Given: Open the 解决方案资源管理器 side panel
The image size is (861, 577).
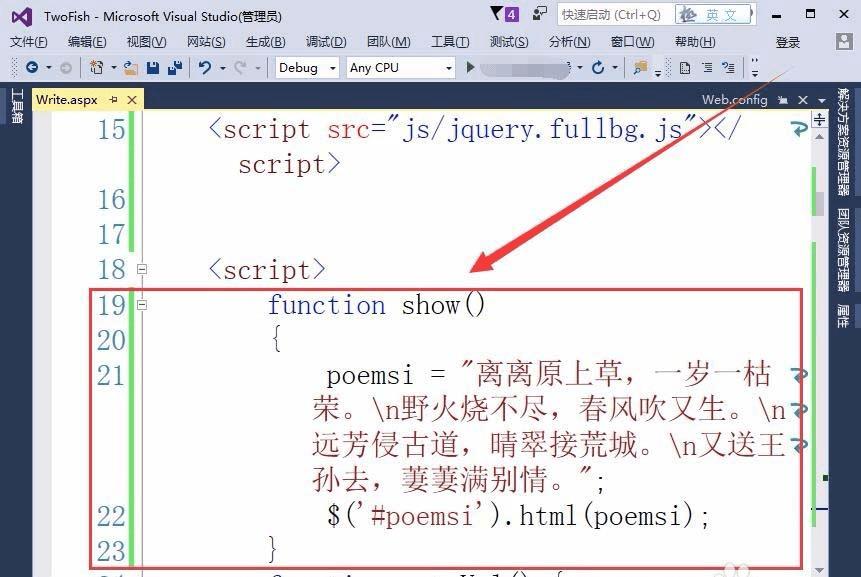Looking at the screenshot, I should 843,142.
